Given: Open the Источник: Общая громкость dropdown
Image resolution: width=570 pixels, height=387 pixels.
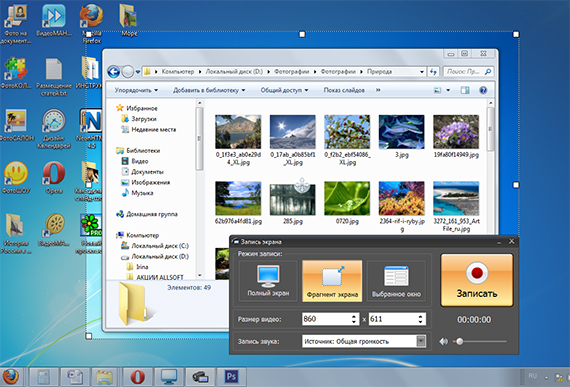Looking at the screenshot, I should click(364, 341).
